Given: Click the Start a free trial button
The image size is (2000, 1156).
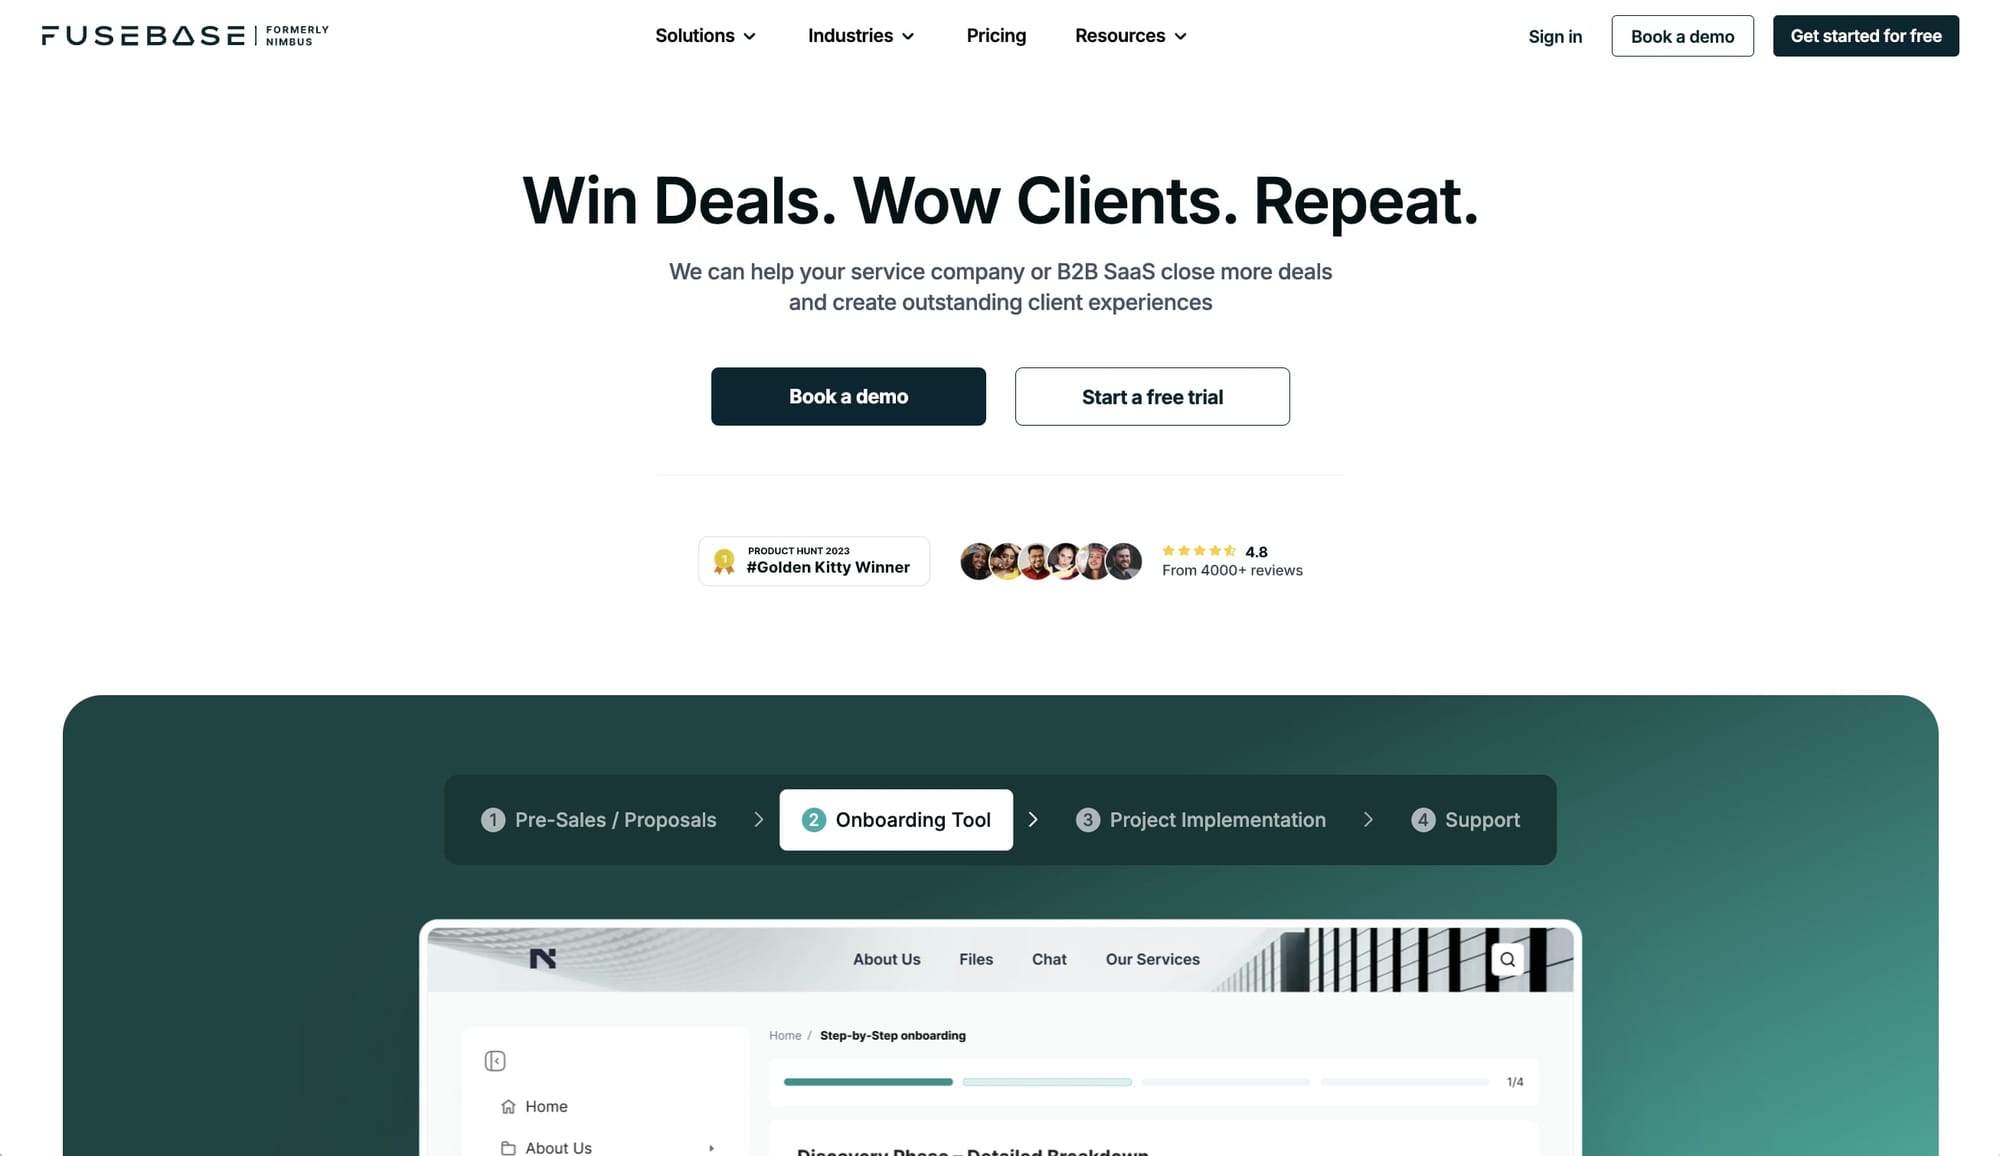Looking at the screenshot, I should pyautogui.click(x=1153, y=396).
